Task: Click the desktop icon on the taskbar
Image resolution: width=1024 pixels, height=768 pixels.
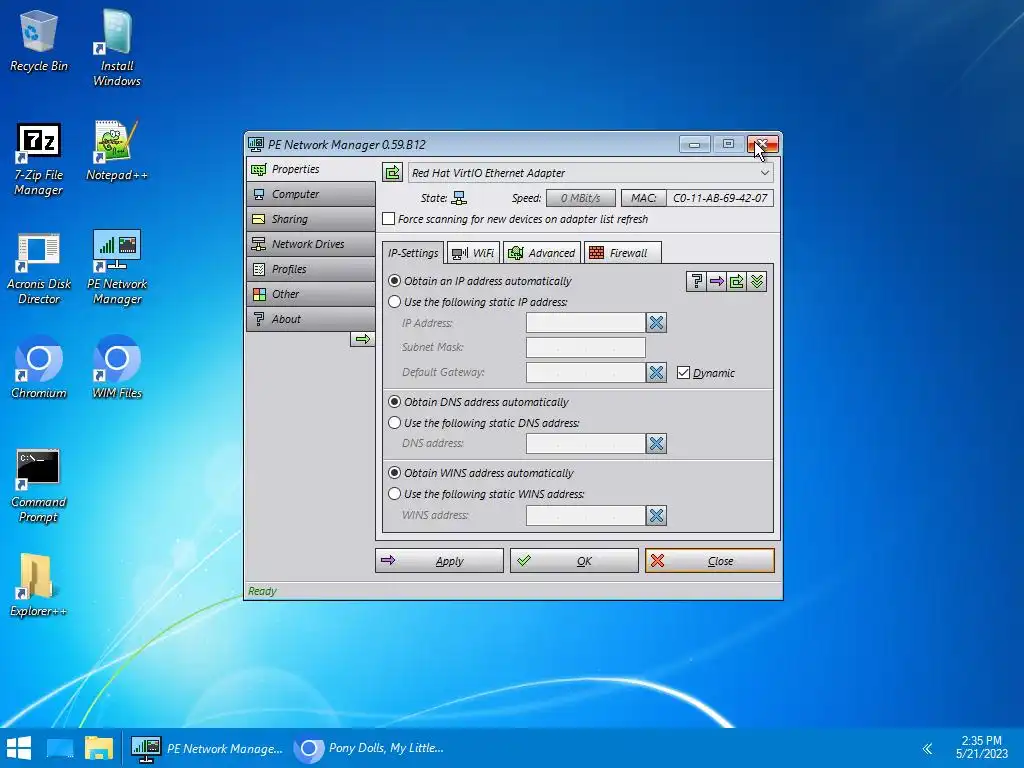Action: click(59, 748)
